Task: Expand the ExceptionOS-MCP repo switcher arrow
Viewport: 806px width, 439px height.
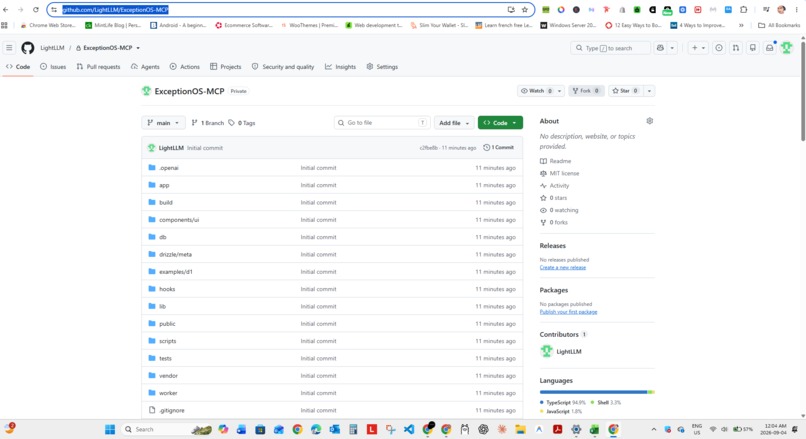Action: click(x=138, y=48)
